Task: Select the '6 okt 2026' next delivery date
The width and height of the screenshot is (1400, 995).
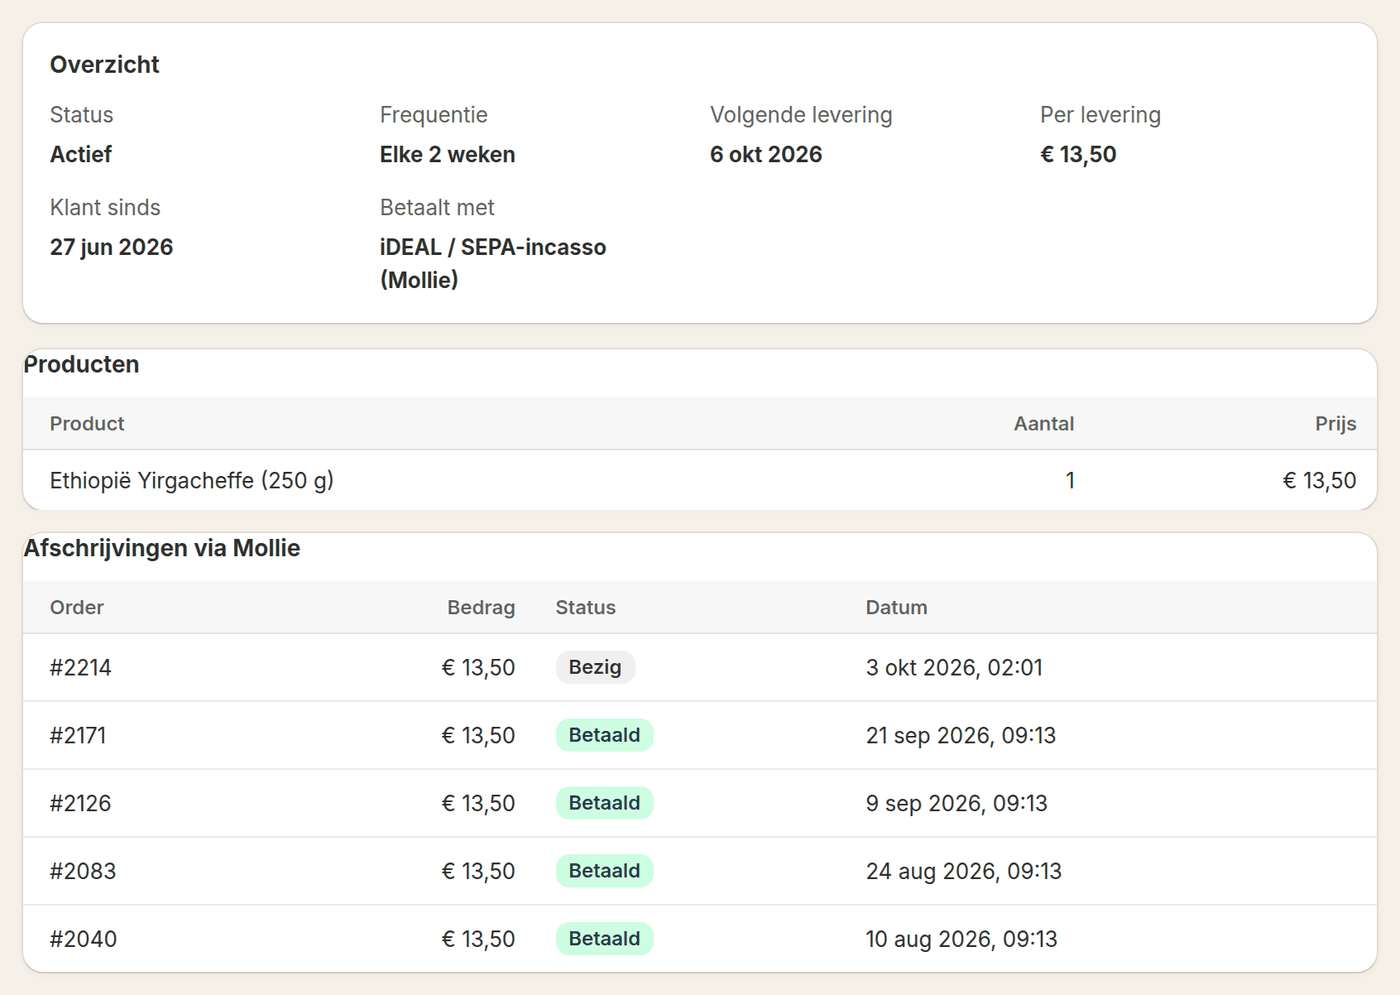Action: (x=766, y=155)
